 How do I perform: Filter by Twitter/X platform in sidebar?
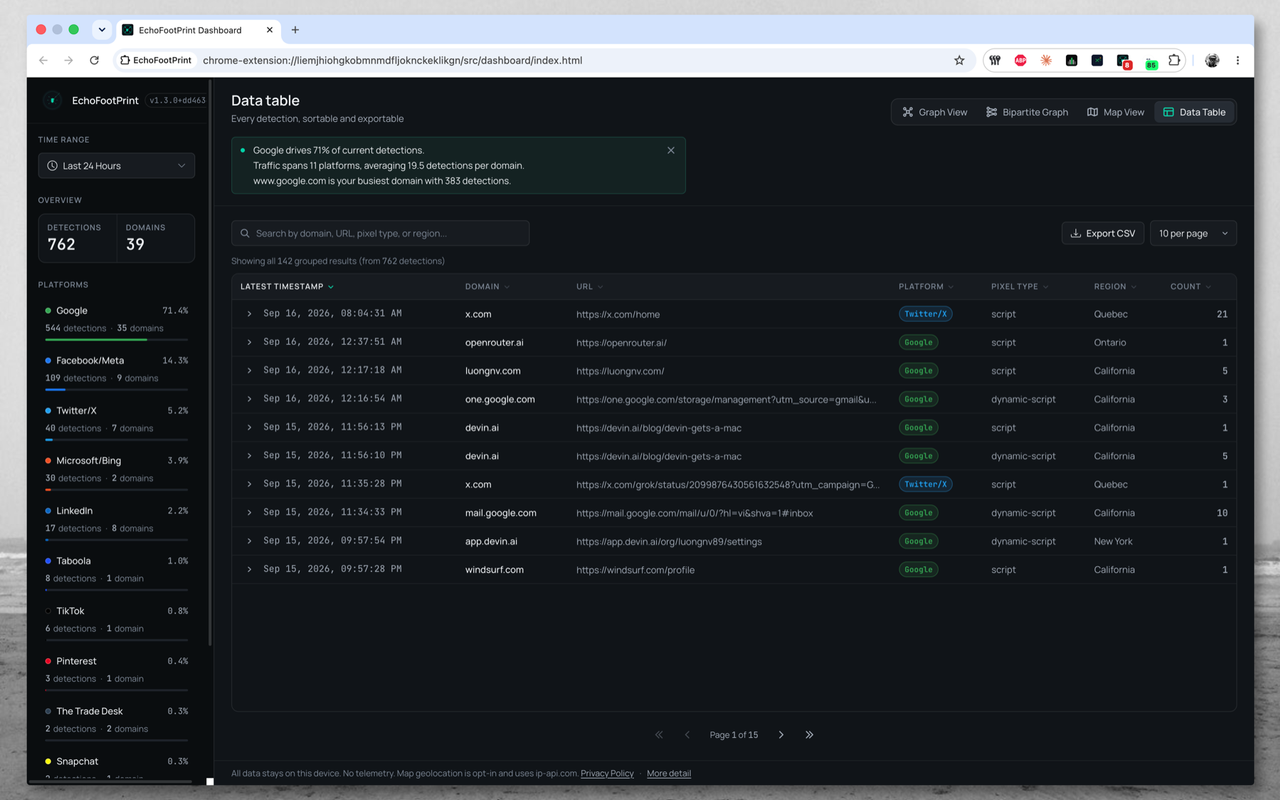click(x=116, y=421)
